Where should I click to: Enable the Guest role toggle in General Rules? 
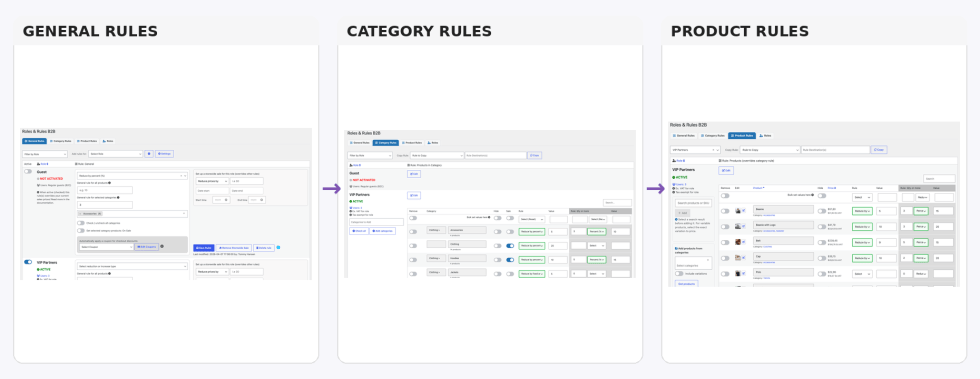[28, 171]
